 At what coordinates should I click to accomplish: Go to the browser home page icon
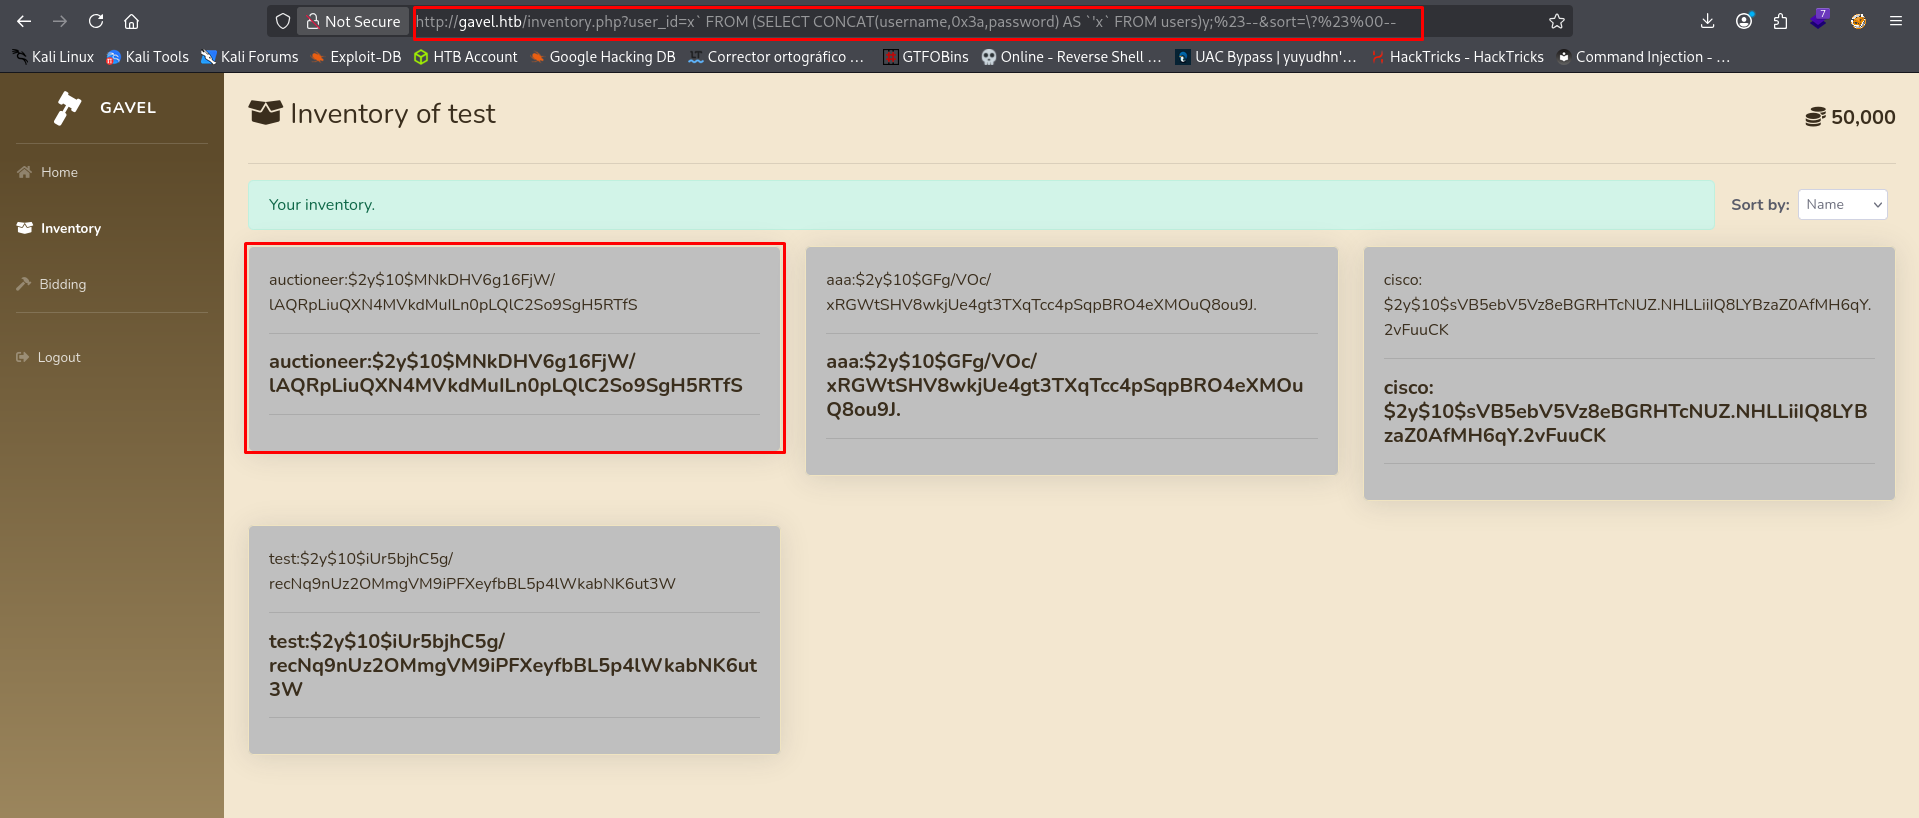pyautogui.click(x=131, y=21)
